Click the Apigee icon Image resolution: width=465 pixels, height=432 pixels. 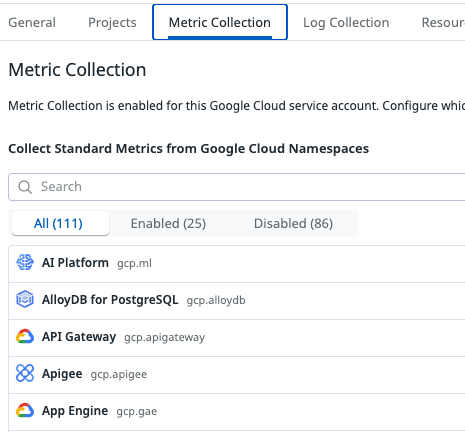point(25,373)
